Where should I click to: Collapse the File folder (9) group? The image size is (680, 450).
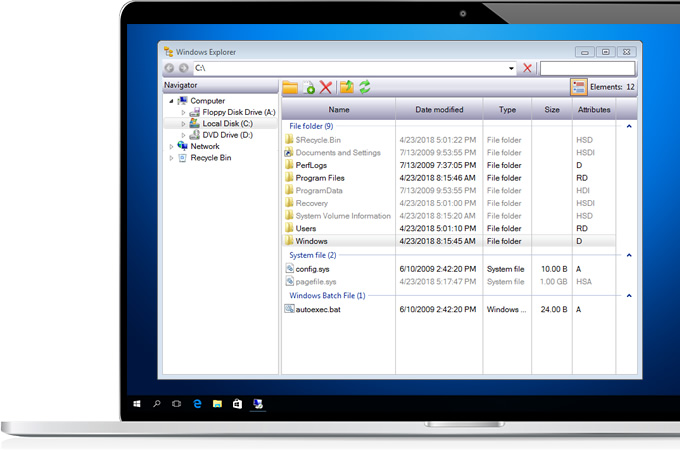629,127
